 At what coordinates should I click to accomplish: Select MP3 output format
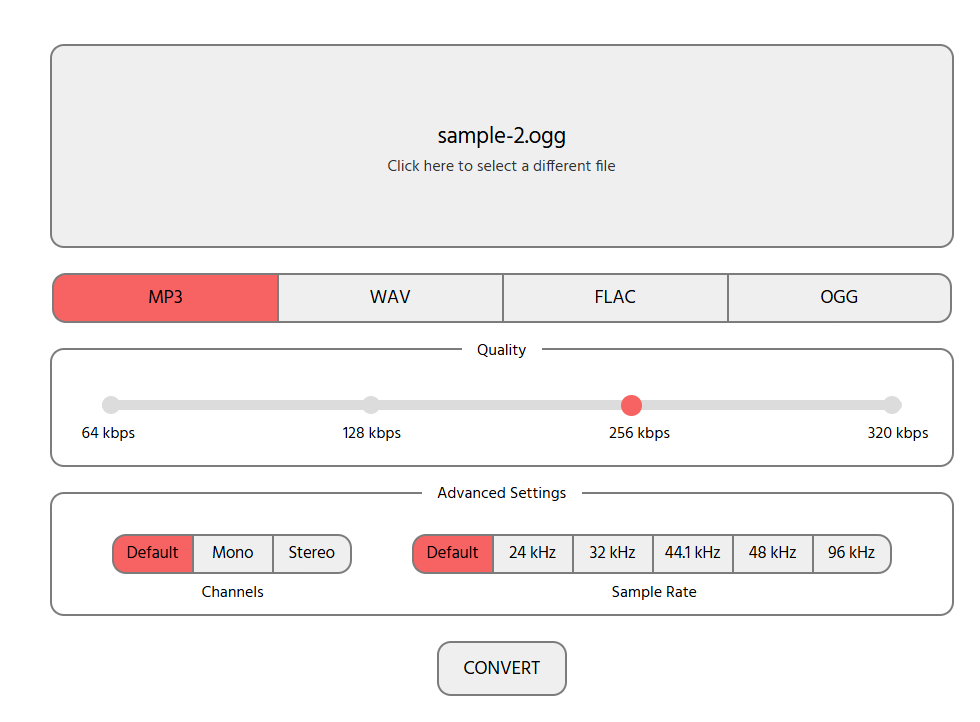[x=165, y=298]
